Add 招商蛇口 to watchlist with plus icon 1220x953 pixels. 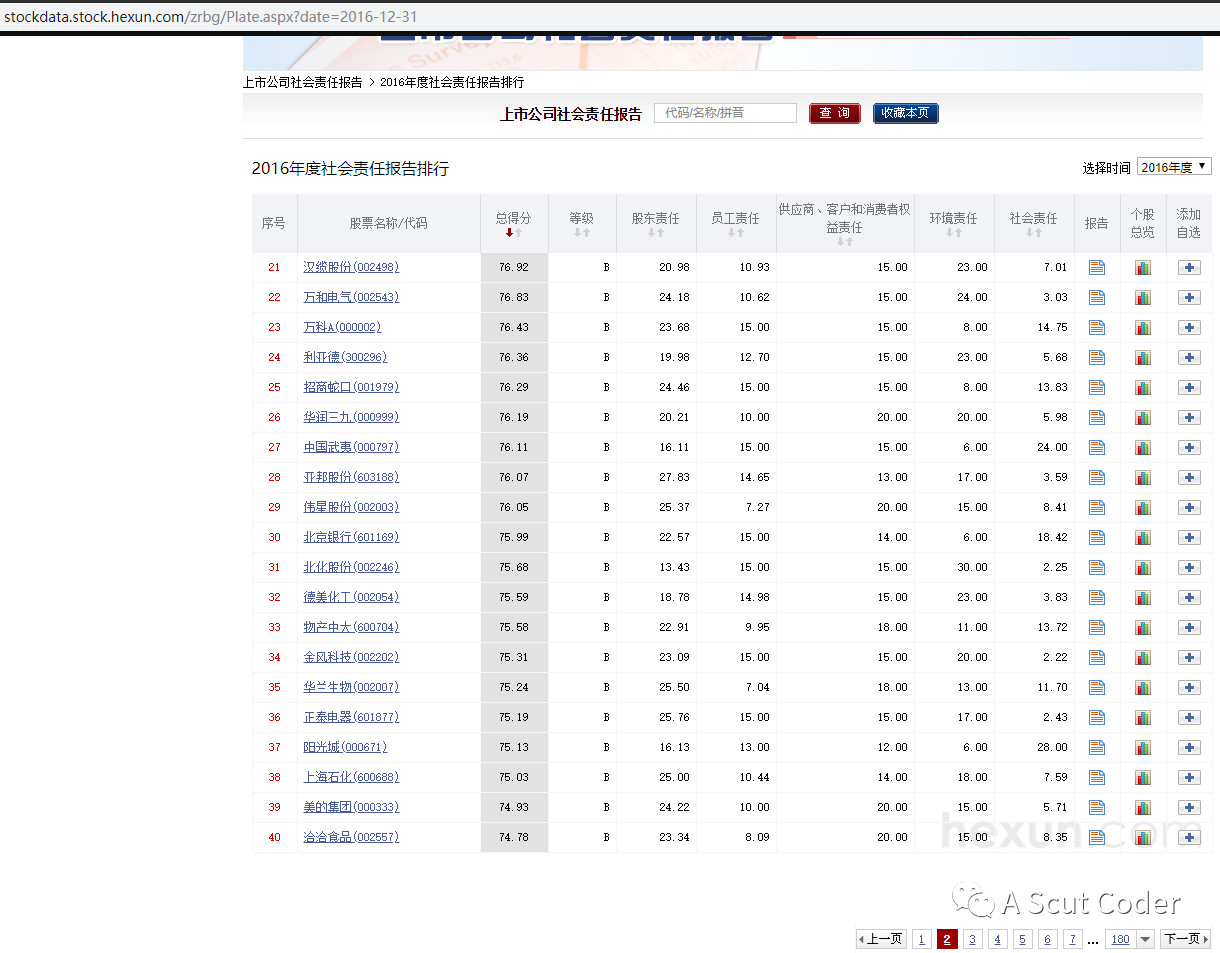tap(1189, 387)
